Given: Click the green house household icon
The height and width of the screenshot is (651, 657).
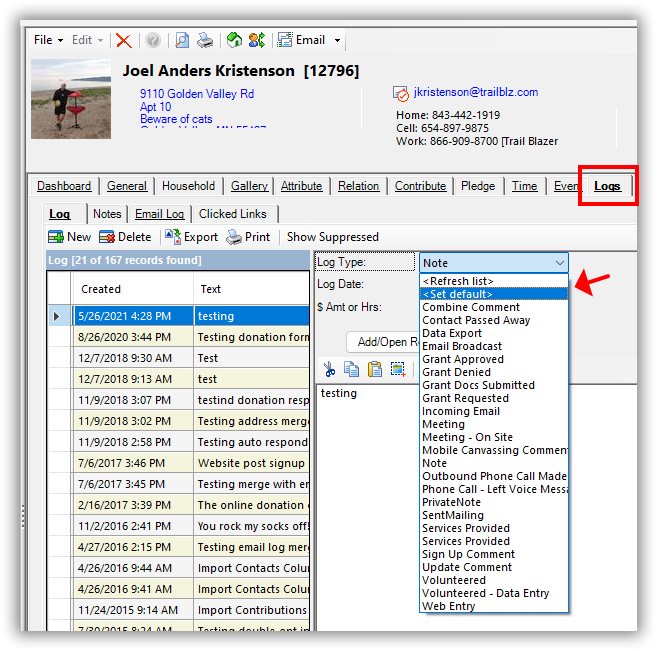Looking at the screenshot, I should pos(234,41).
